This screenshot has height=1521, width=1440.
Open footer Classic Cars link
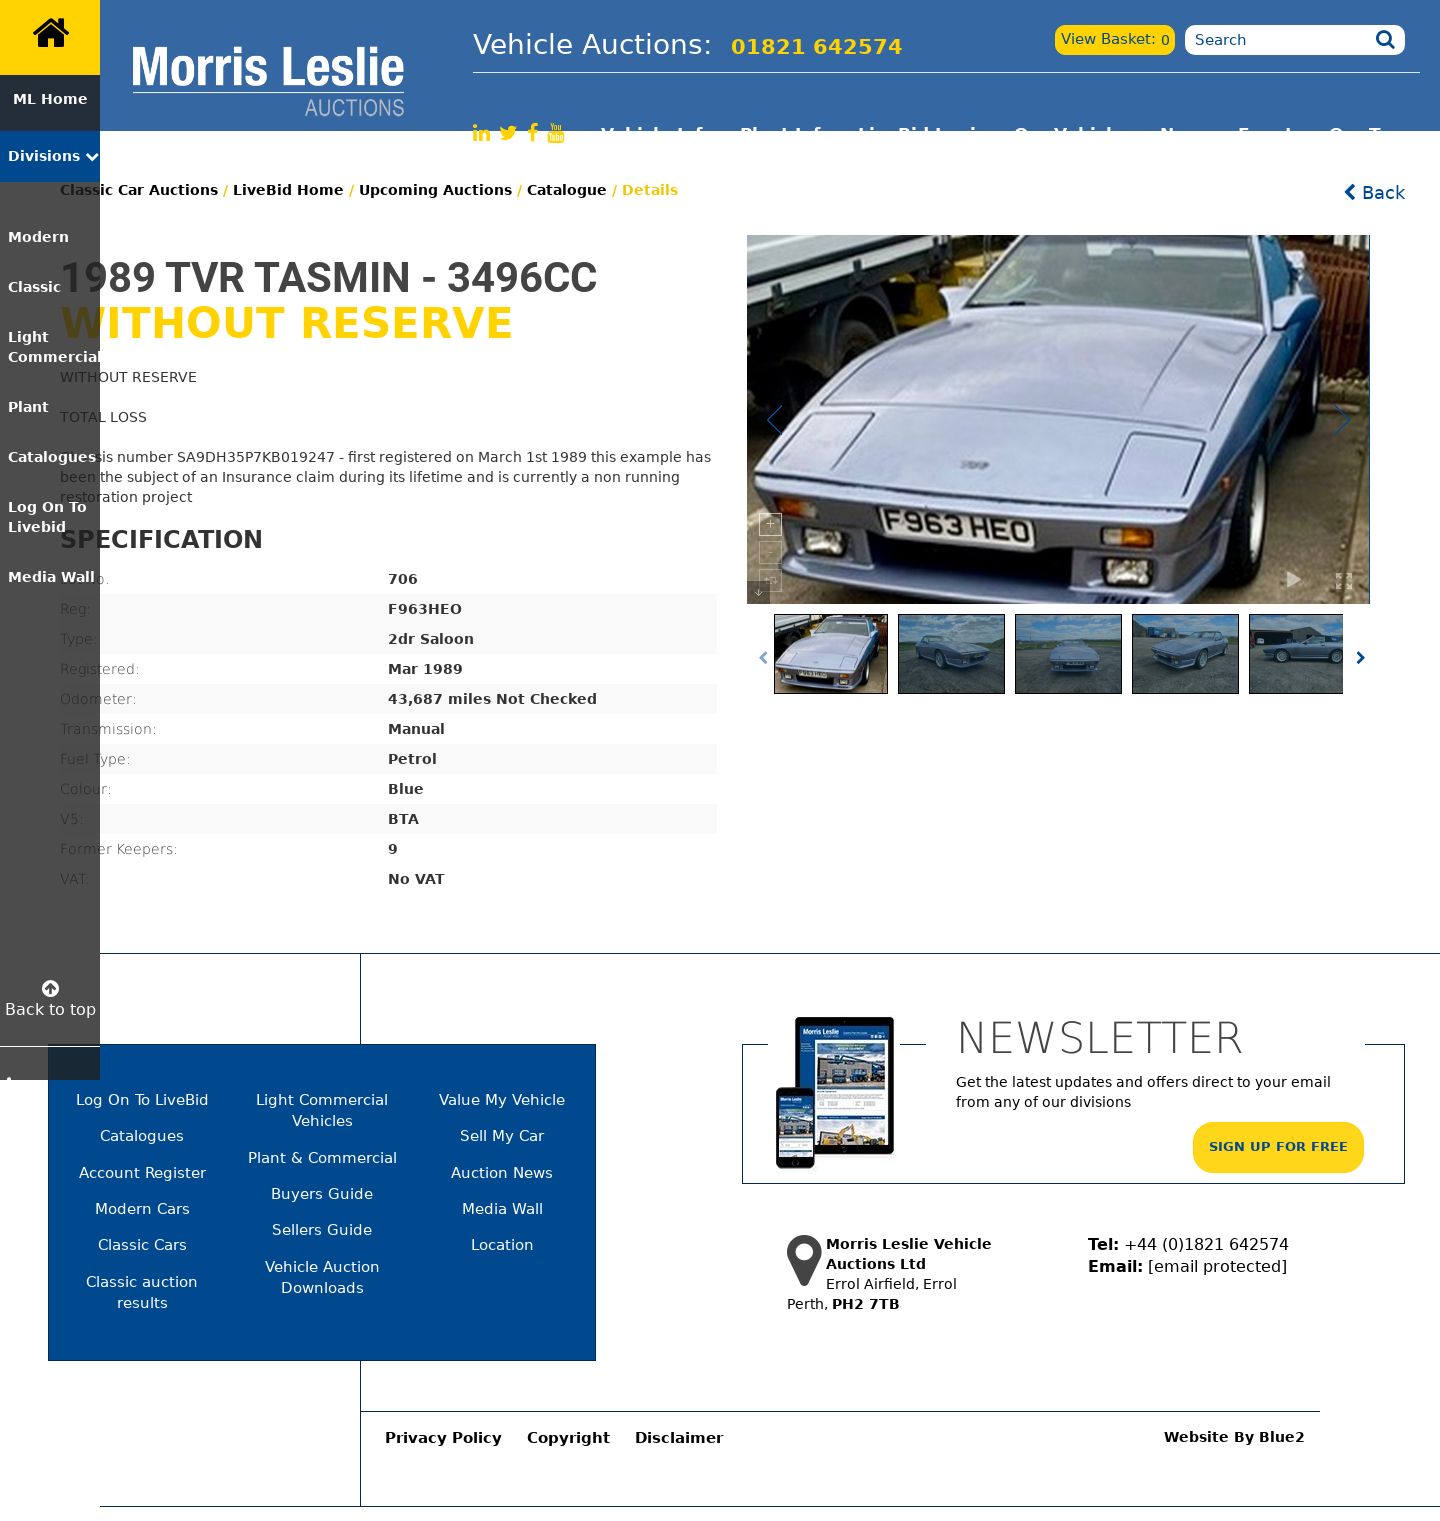pyautogui.click(x=142, y=1245)
